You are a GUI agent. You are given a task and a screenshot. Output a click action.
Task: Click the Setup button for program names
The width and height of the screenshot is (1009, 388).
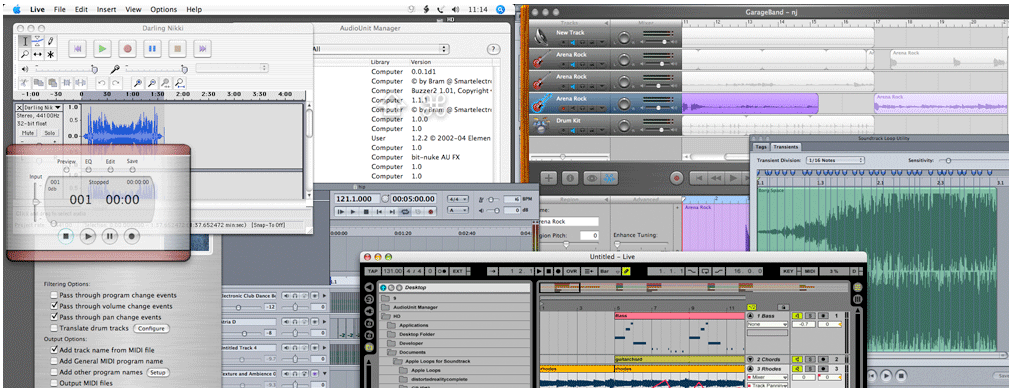(x=158, y=372)
